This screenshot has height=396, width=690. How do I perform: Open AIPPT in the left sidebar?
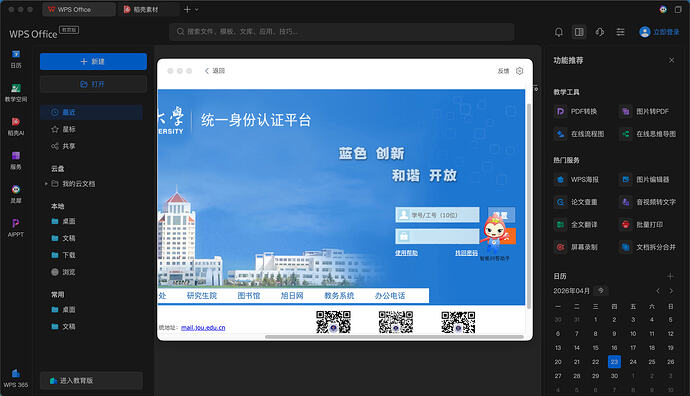point(16,228)
